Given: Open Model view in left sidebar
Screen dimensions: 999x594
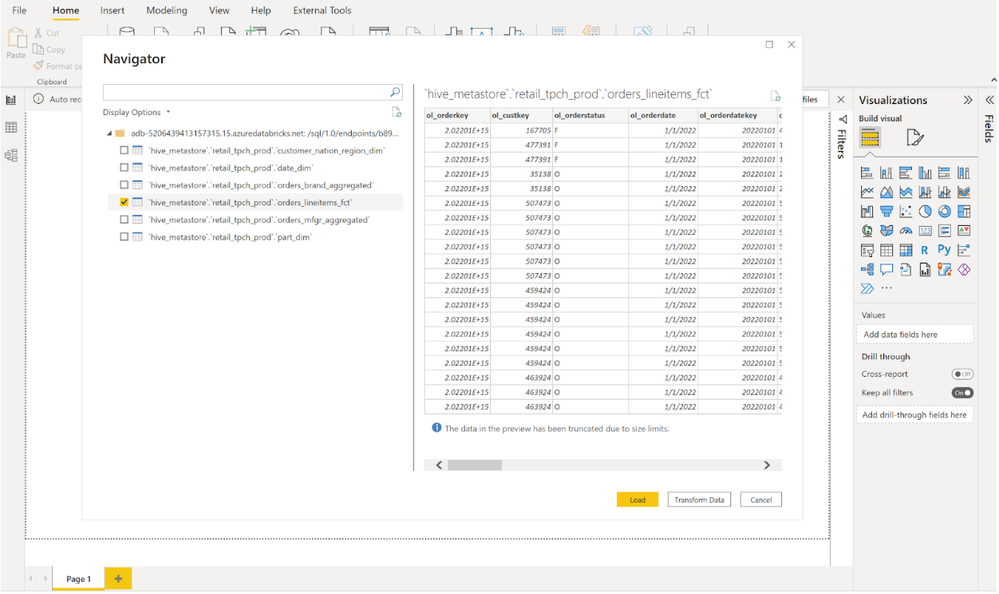Looking at the screenshot, I should pyautogui.click(x=11, y=156).
